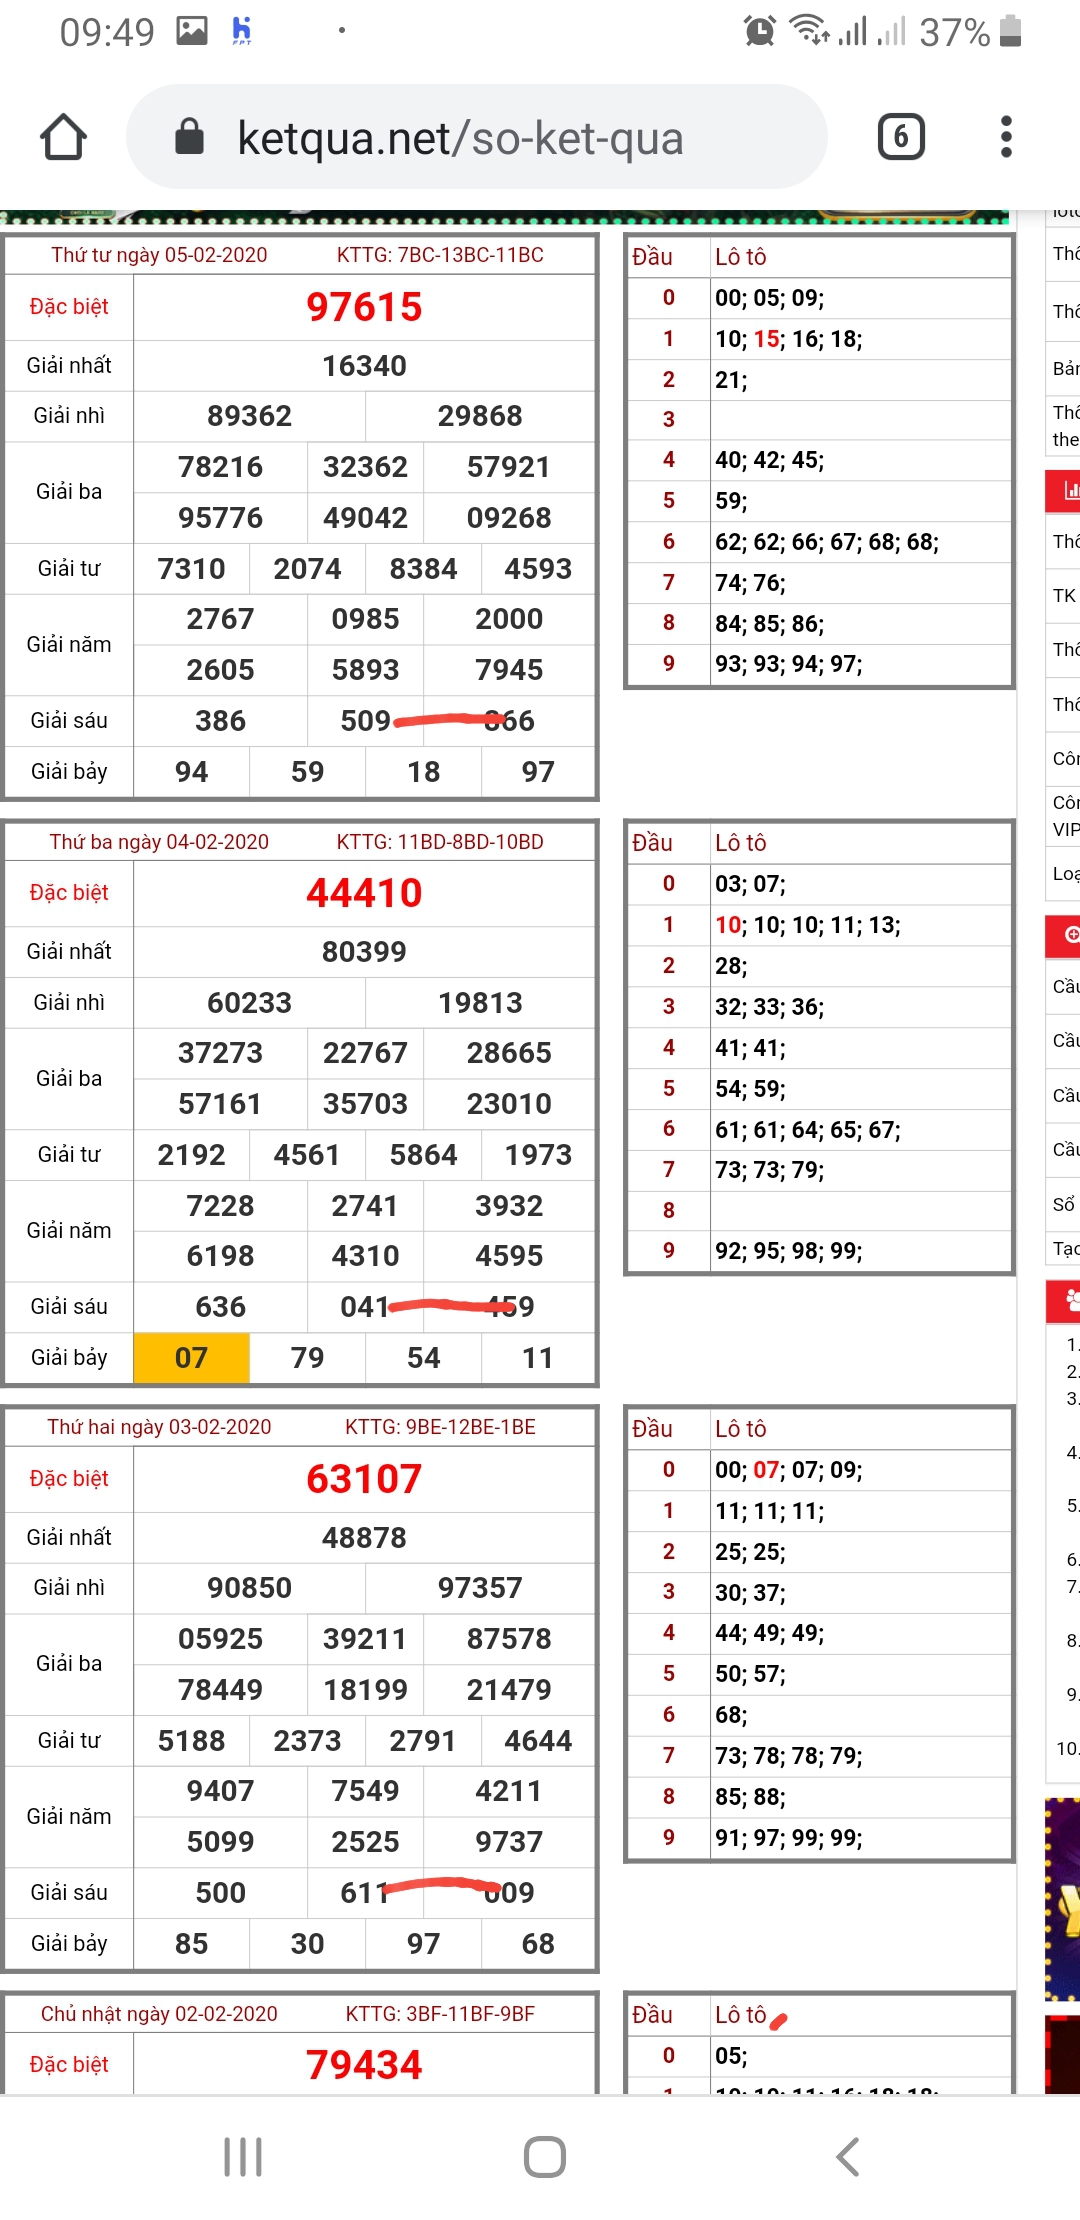Screen dimensions: 1080x2220
Task: Tap the alarm icon in status bar
Action: click(760, 31)
